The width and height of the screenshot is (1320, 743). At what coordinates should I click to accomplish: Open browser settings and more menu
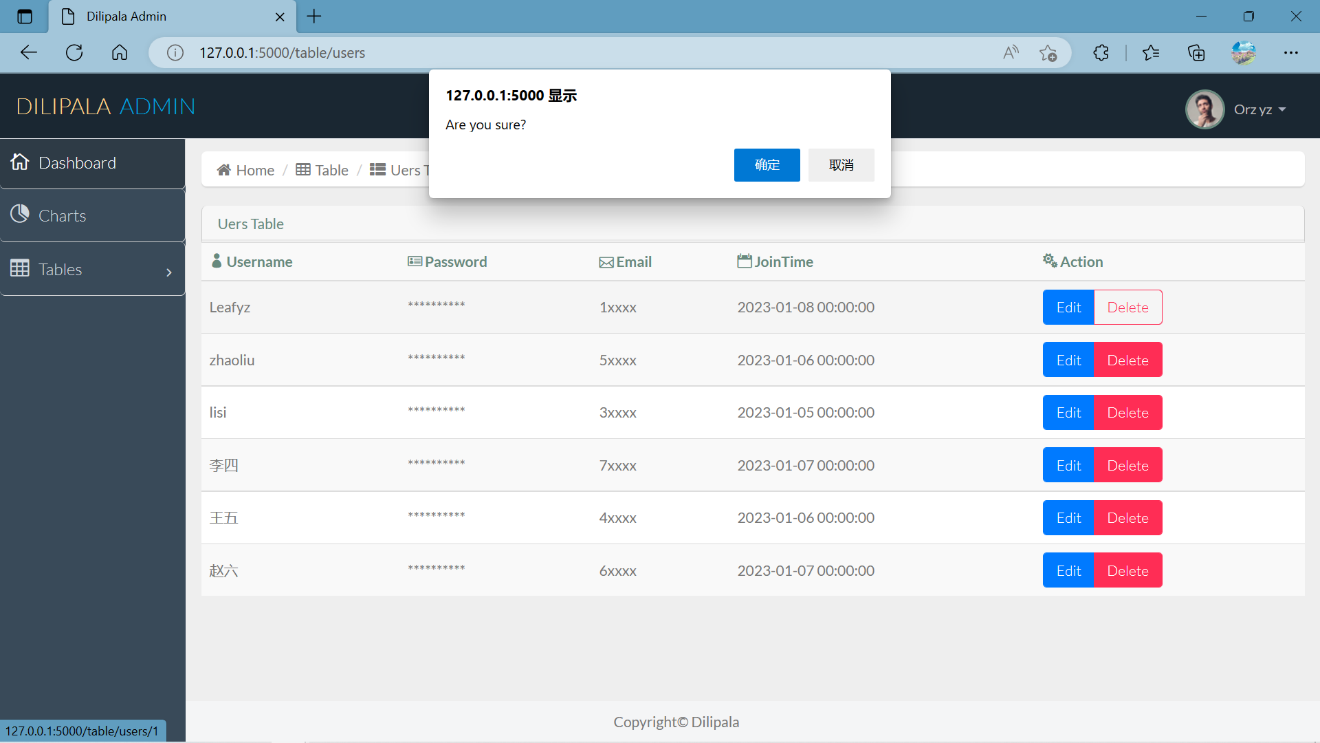(1291, 53)
